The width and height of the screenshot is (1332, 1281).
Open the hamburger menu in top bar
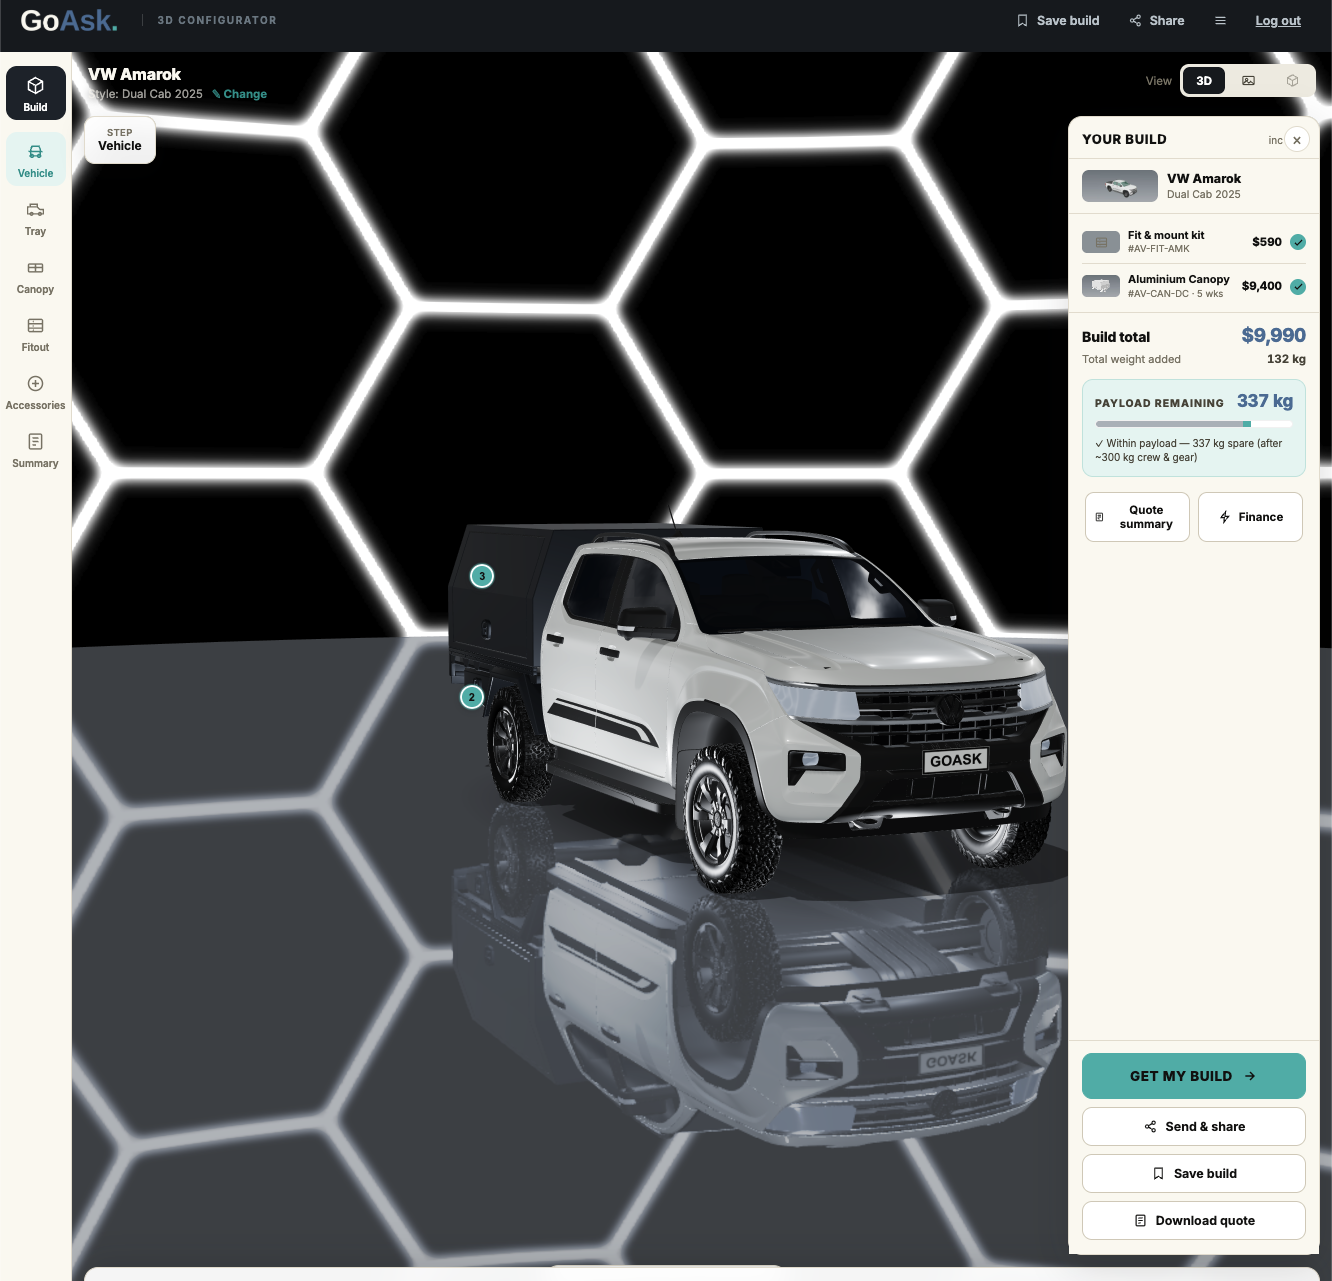[1220, 21]
